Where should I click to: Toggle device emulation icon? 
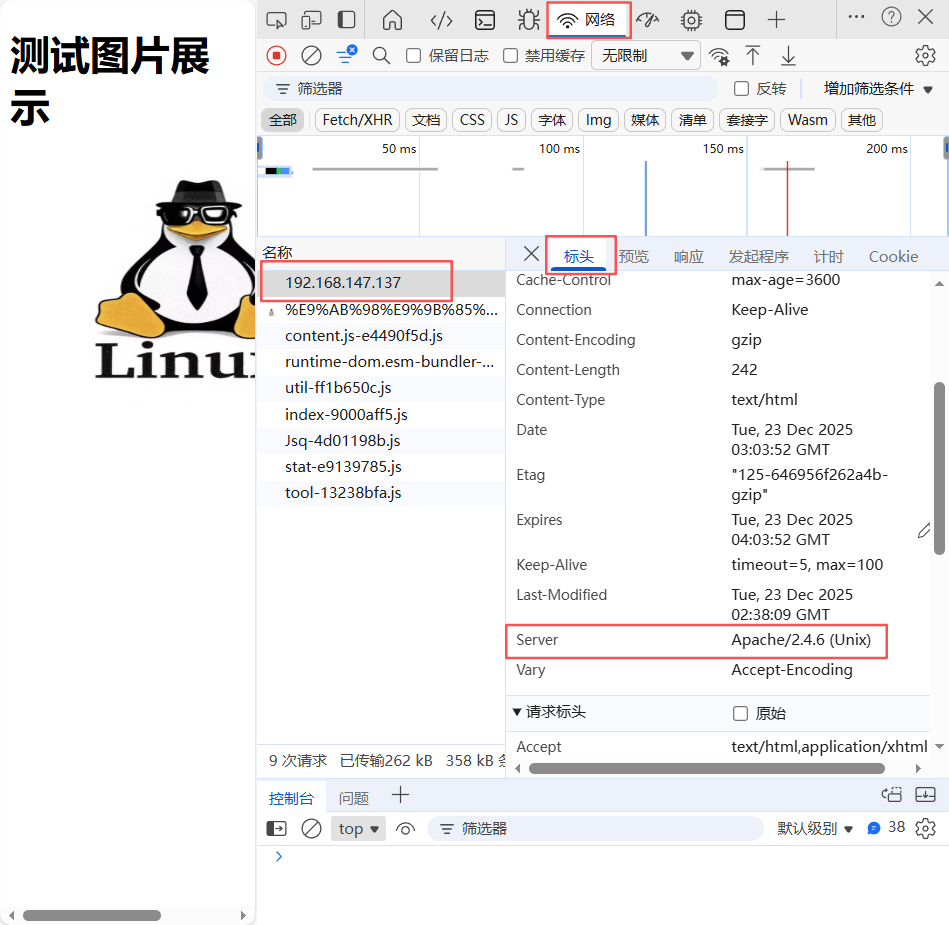pos(311,20)
